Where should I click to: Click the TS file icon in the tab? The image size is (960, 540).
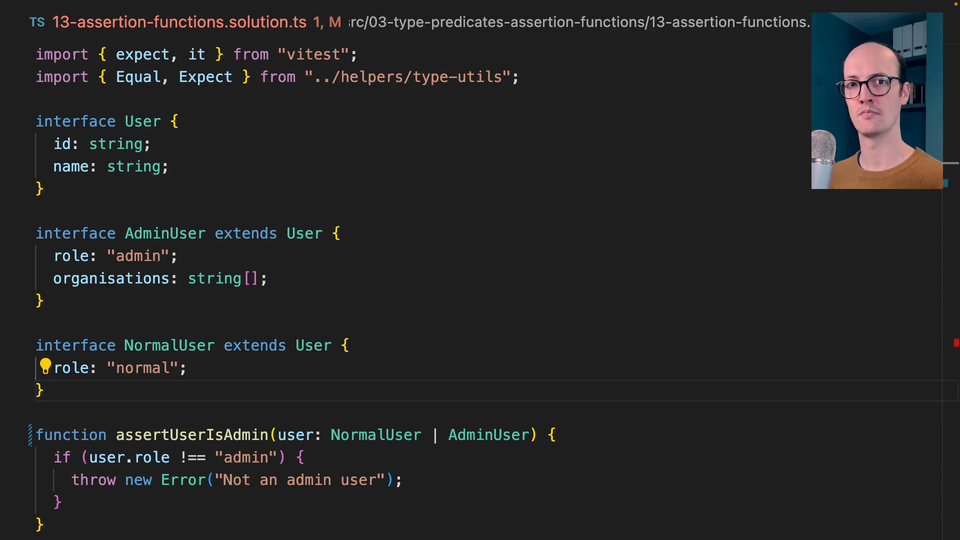coord(36,22)
